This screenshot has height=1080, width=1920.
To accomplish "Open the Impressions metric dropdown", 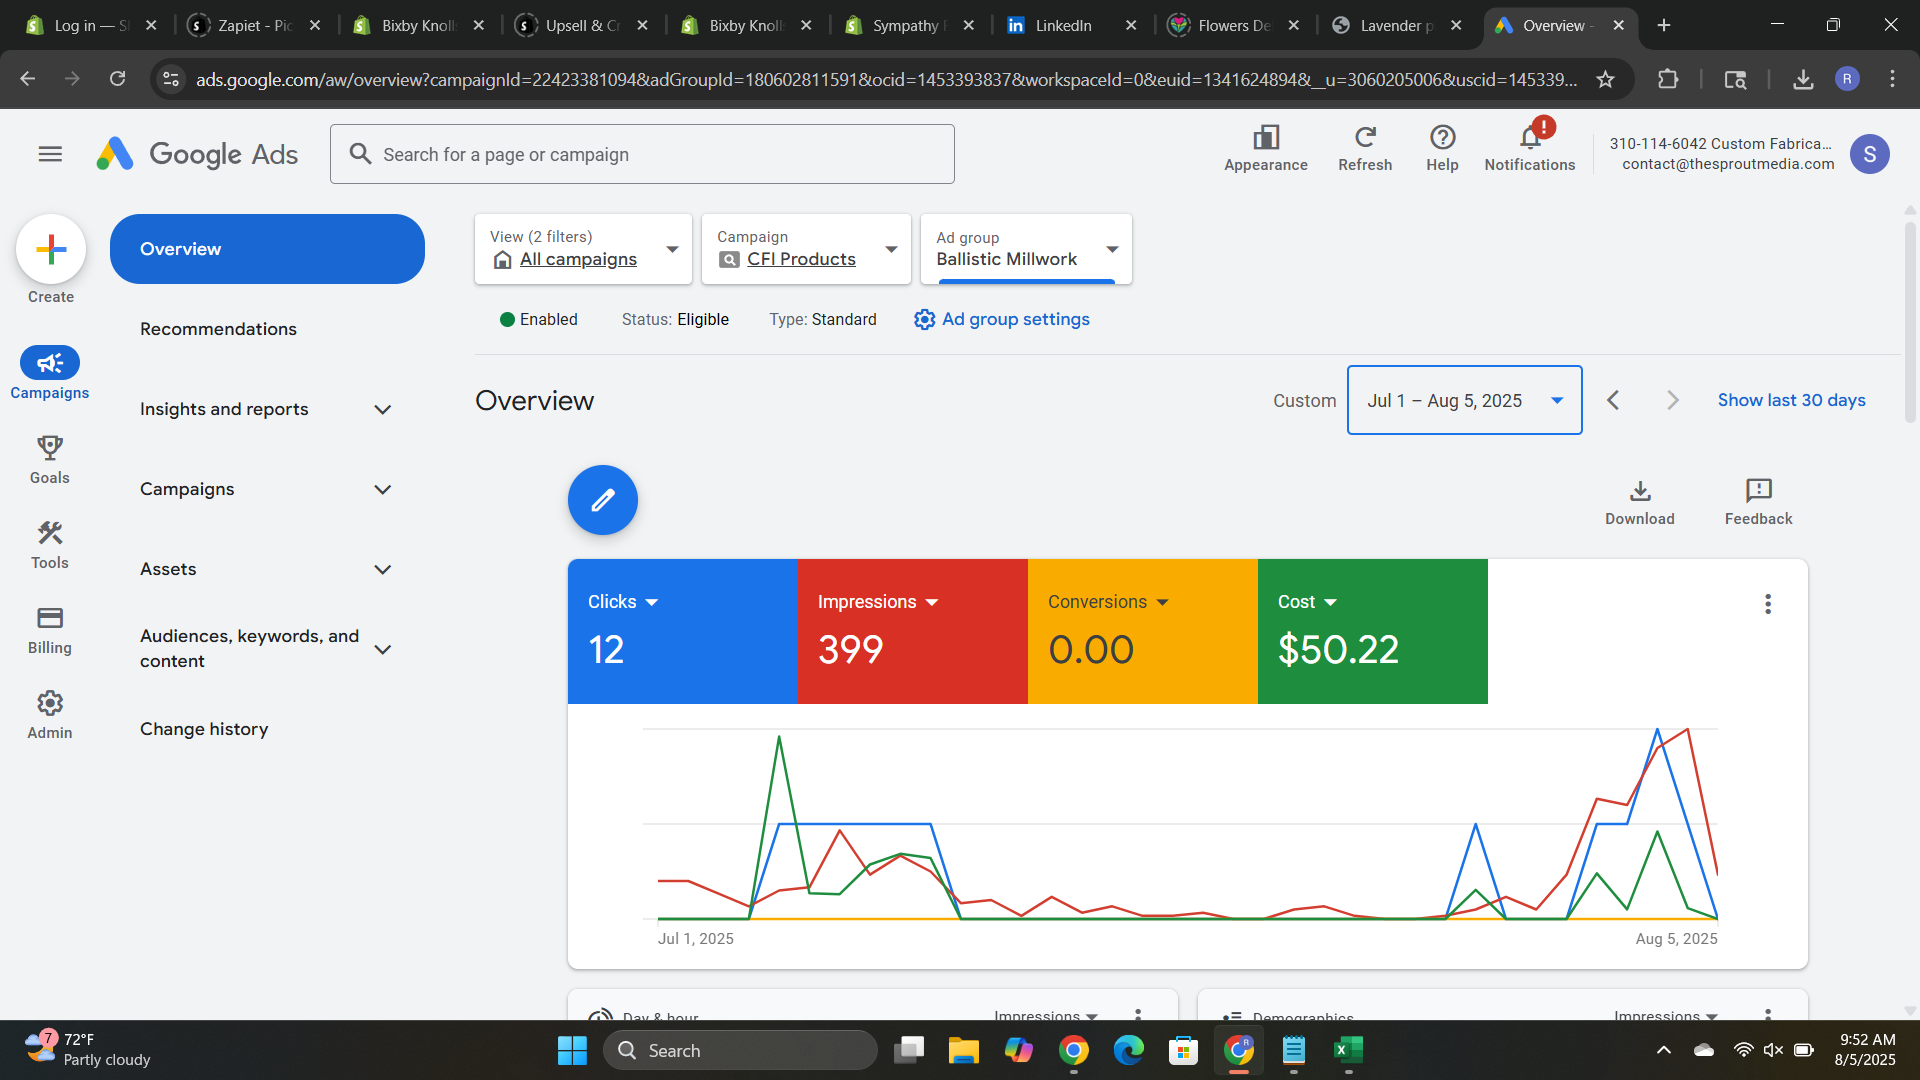I will click(x=878, y=602).
